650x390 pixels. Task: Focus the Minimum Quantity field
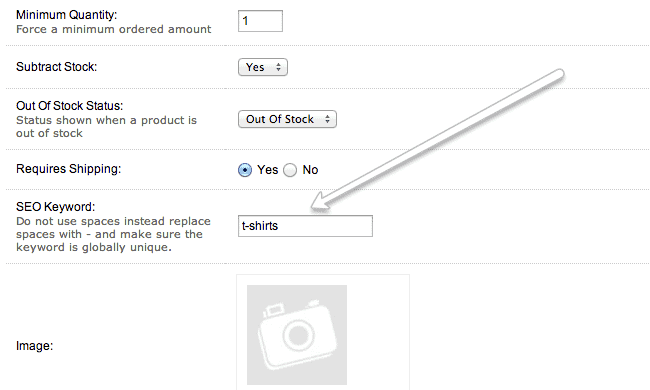260,21
